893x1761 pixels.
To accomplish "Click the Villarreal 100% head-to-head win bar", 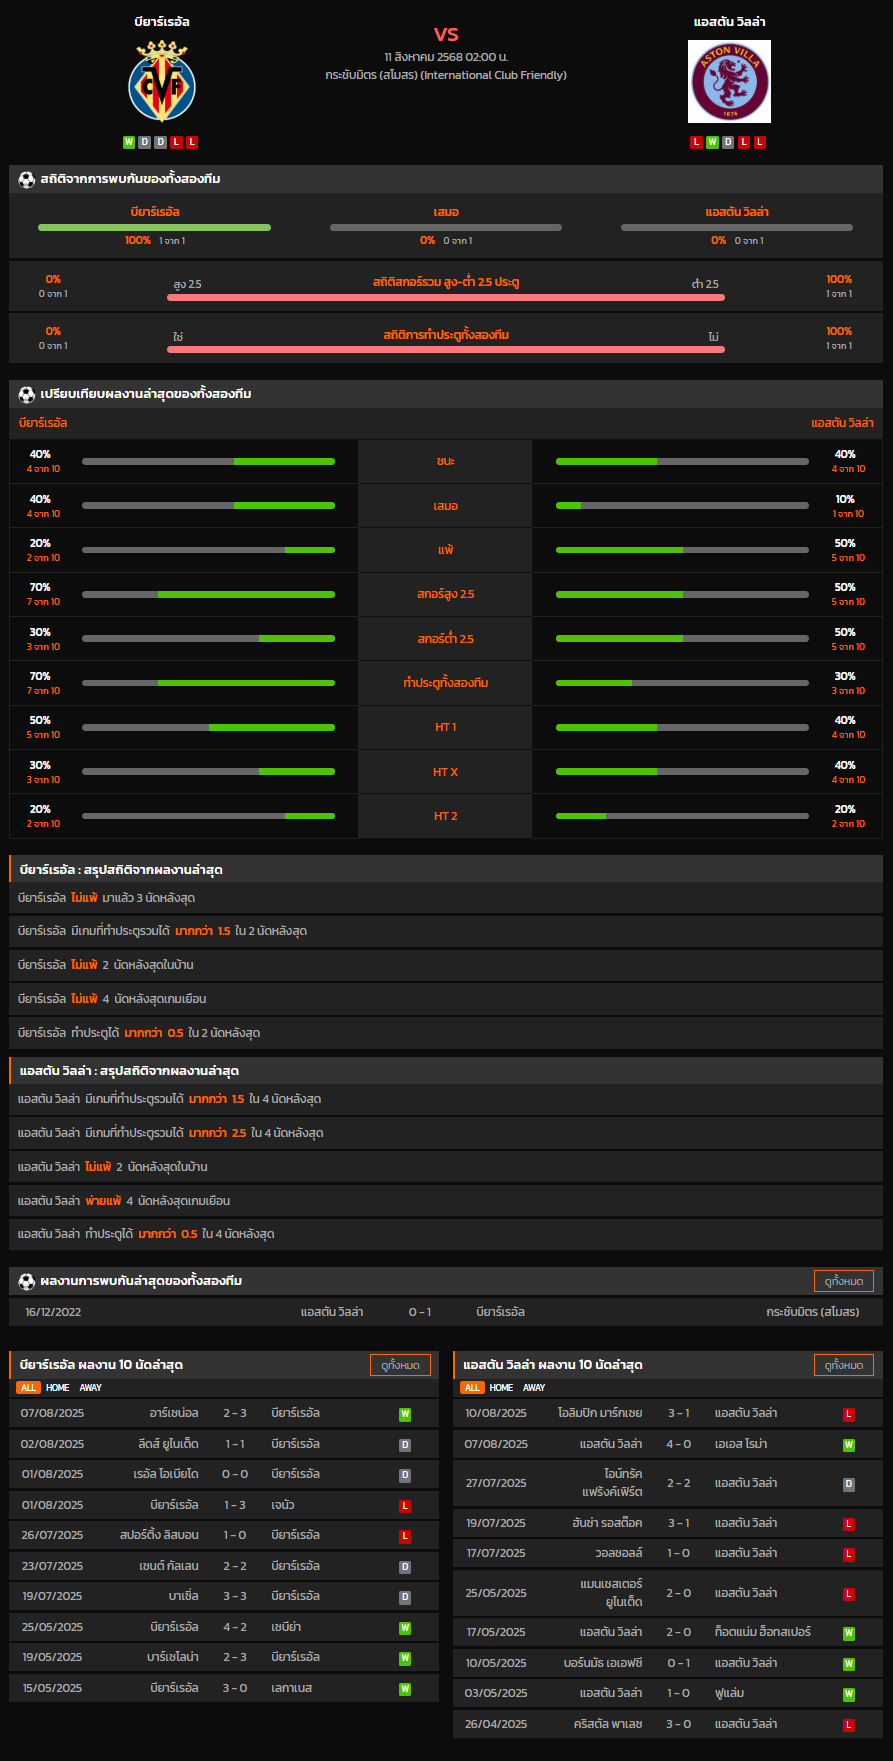I will click(155, 228).
